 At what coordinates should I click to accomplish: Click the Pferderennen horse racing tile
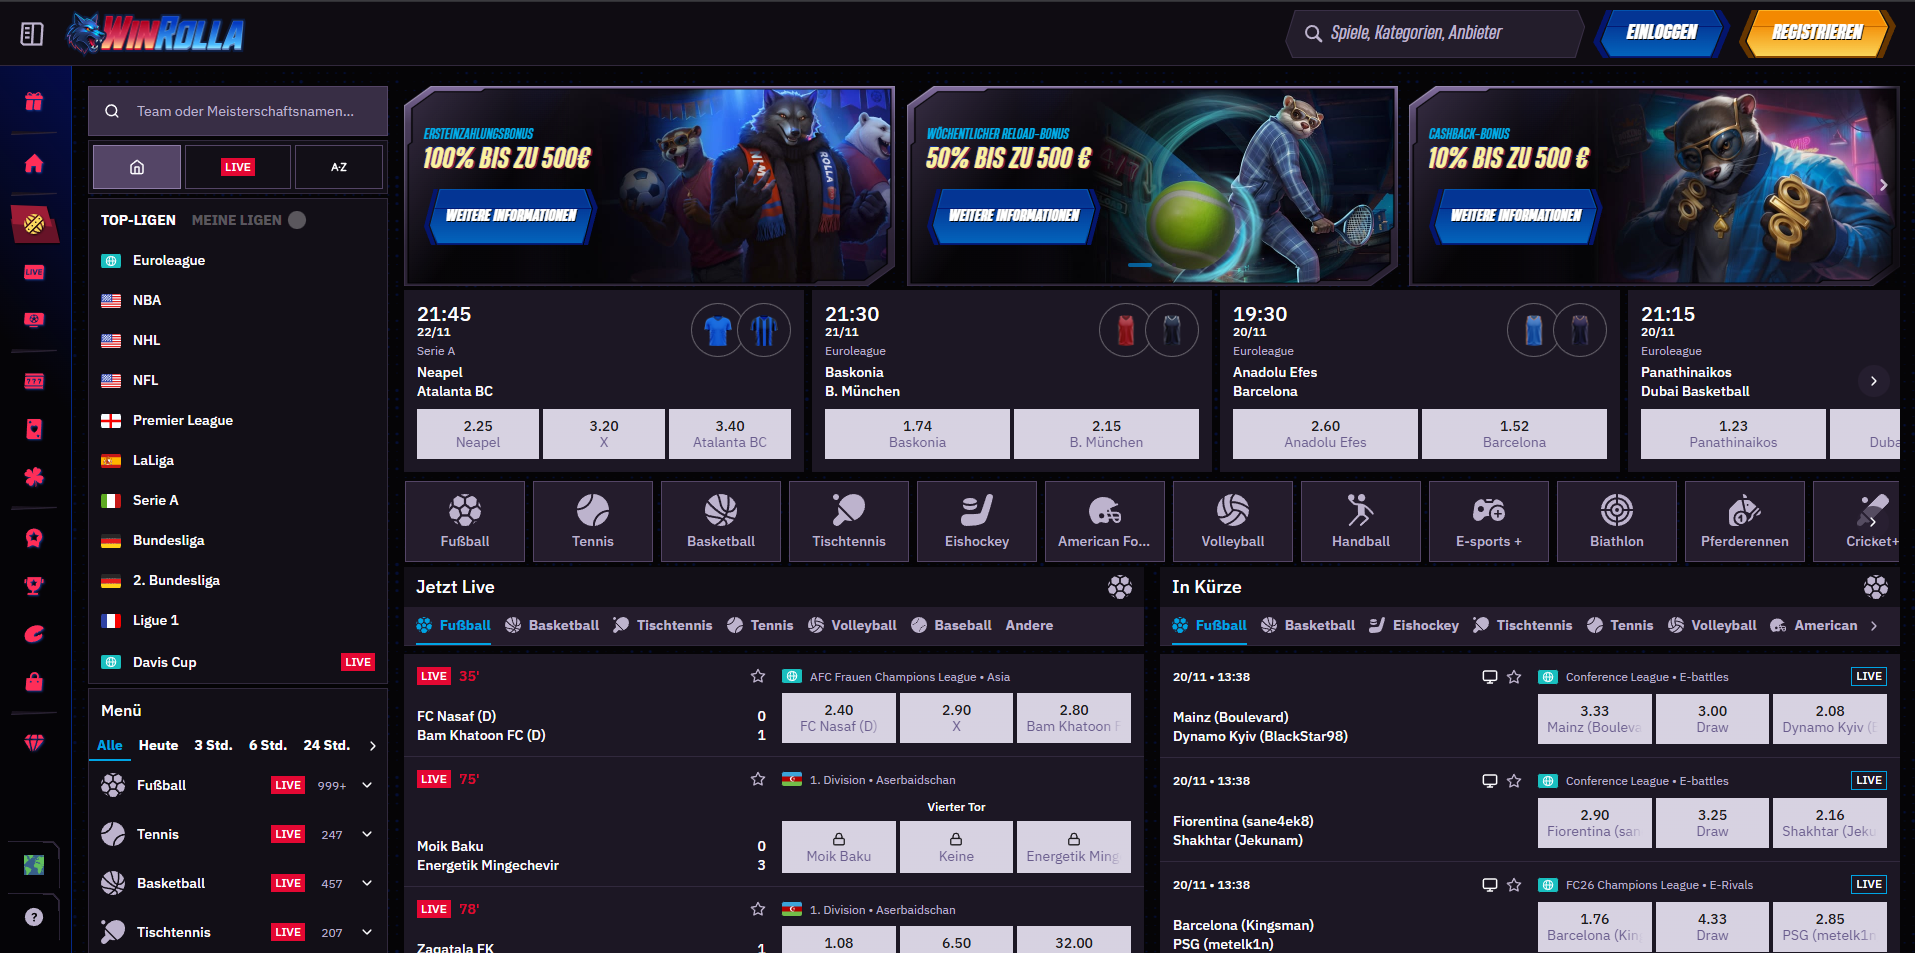click(x=1744, y=521)
